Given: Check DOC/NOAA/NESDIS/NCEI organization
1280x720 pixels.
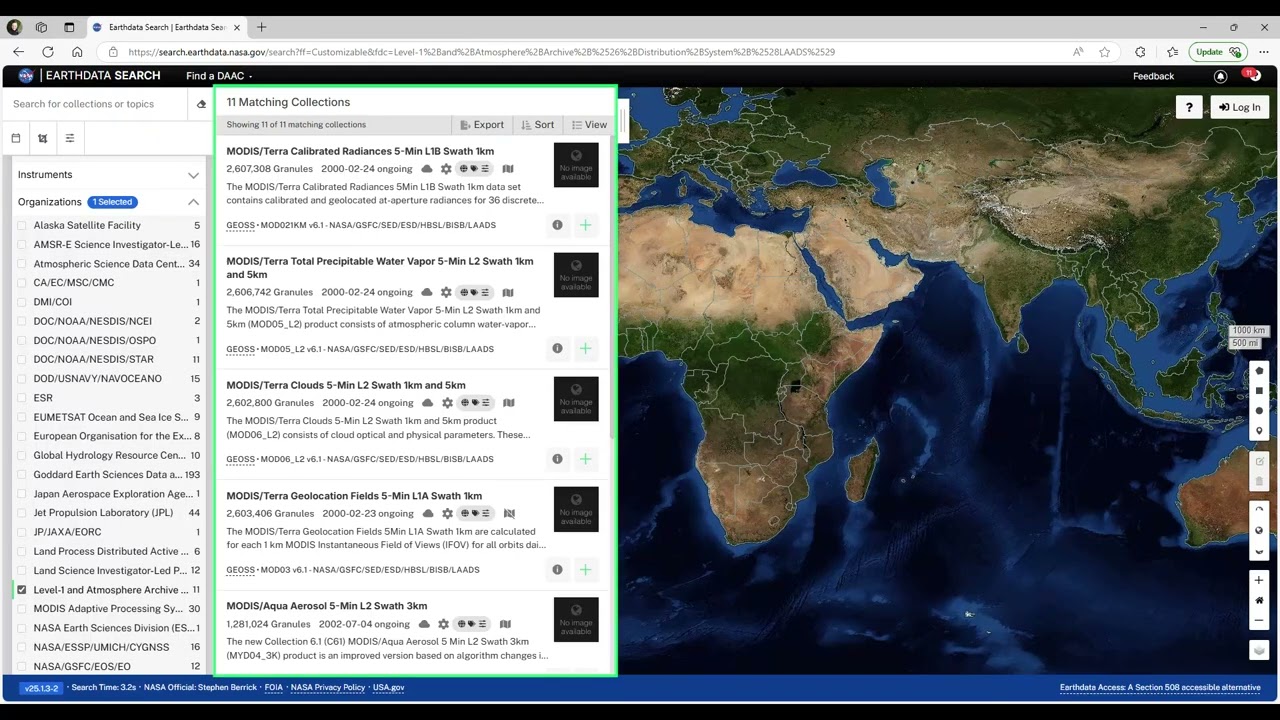Looking at the screenshot, I should pos(22,322).
